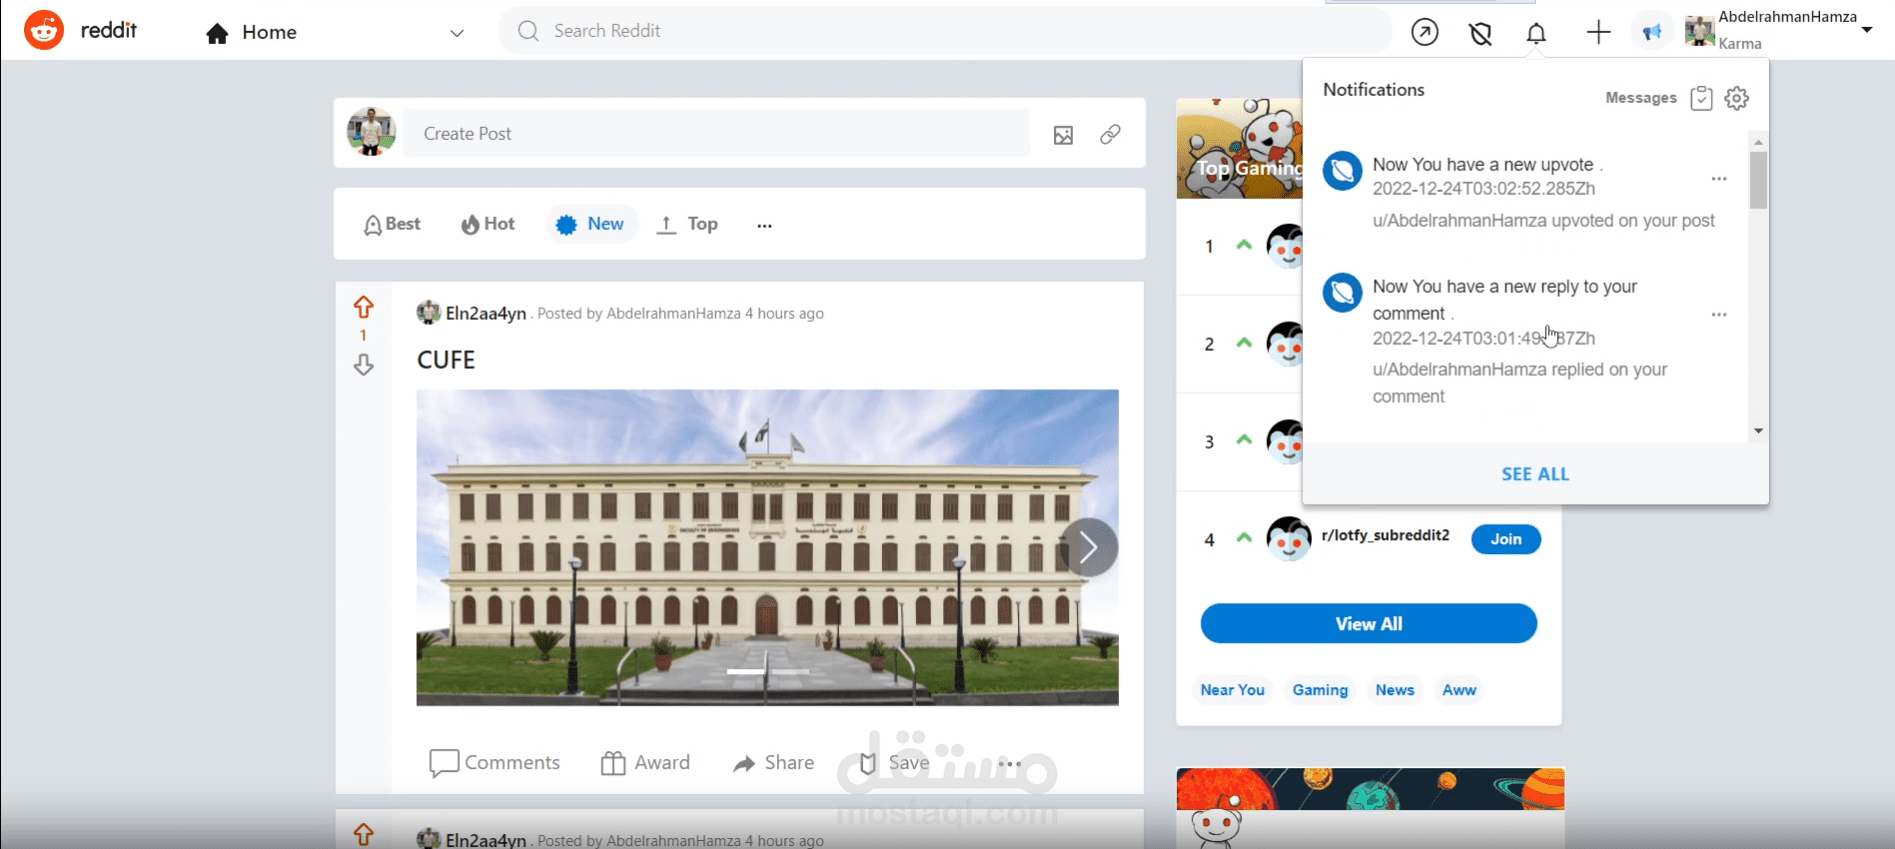
Task: Click the CUFE building image
Action: point(767,547)
